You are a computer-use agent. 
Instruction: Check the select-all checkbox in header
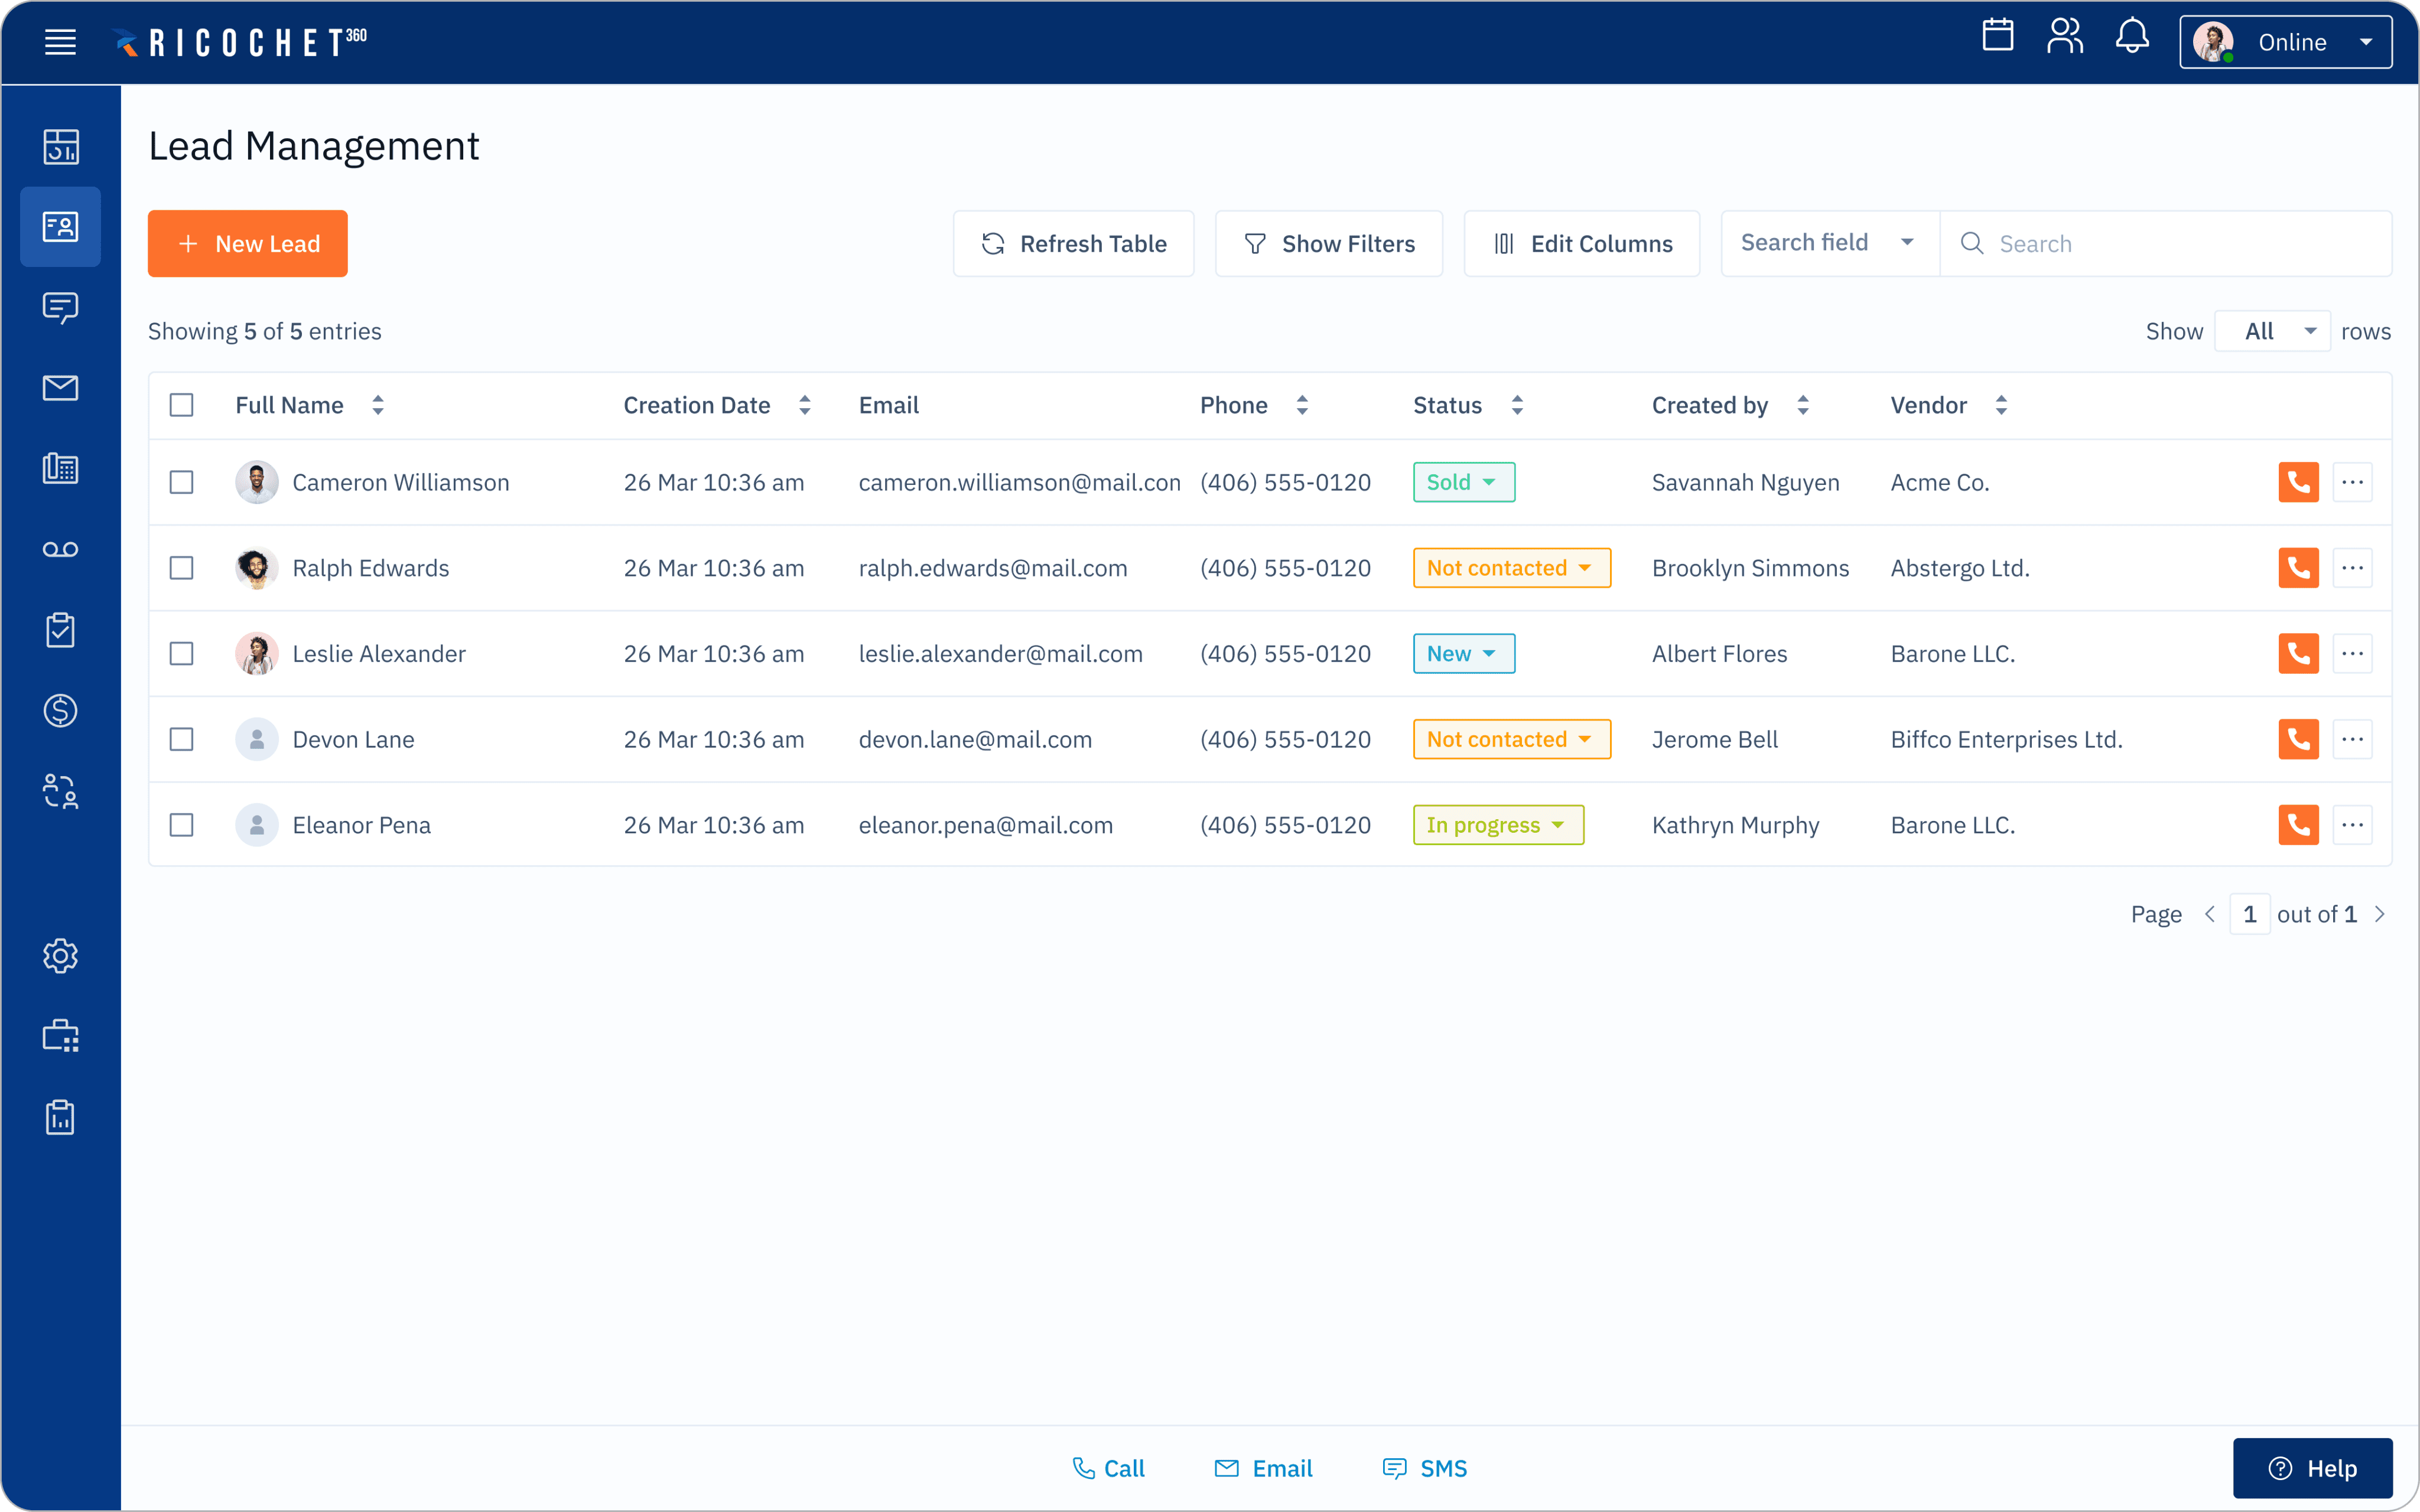tap(181, 405)
